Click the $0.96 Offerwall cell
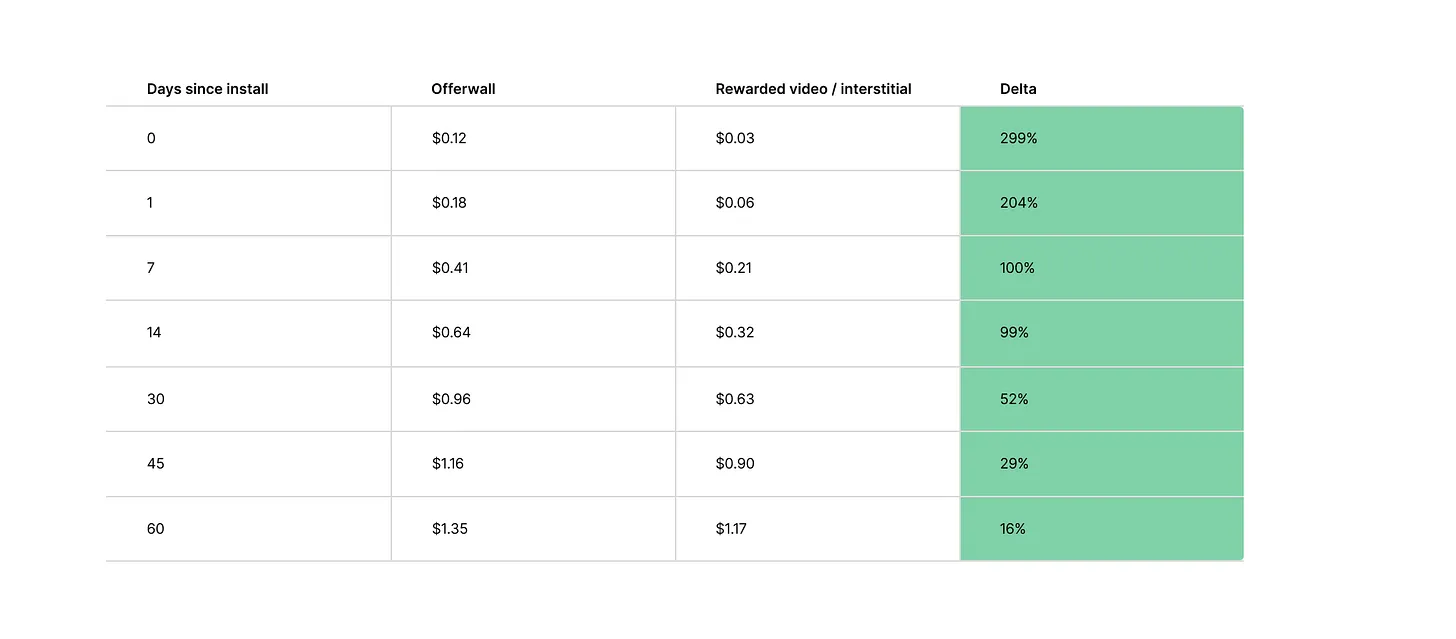 click(x=451, y=399)
